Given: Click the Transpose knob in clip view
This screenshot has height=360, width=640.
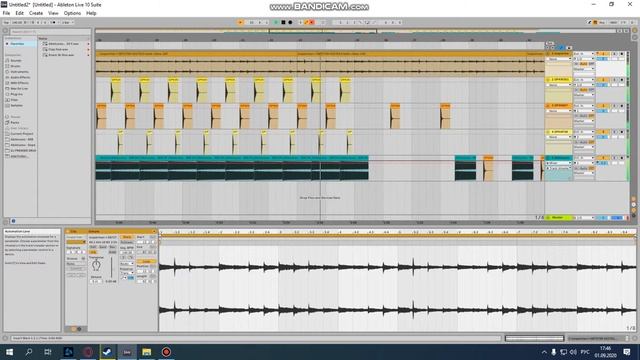Looking at the screenshot, I should (x=96, y=265).
